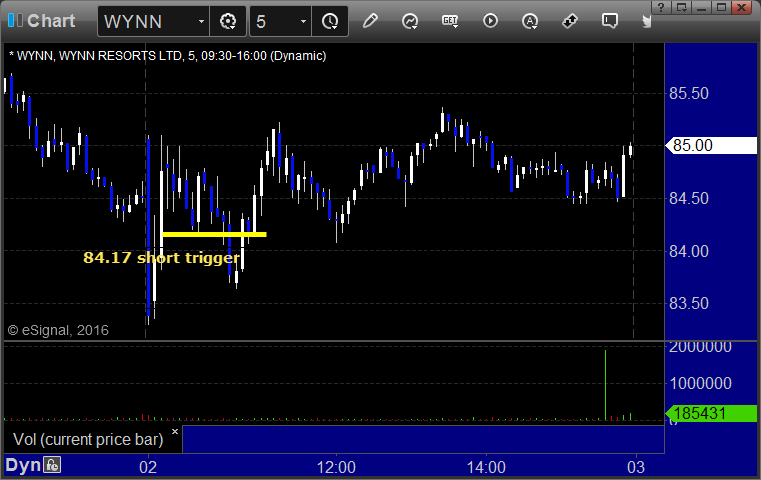Click the Dyn label at bottom left
The image size is (761, 480).
23,465
